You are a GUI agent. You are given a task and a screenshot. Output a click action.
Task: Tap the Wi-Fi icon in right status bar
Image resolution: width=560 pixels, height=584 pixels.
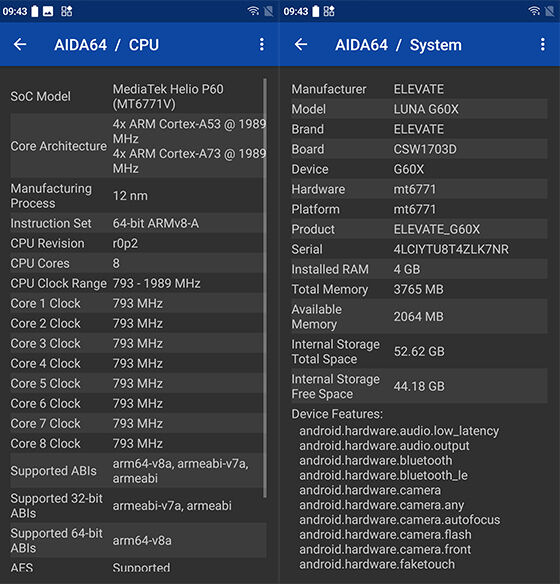534,11
